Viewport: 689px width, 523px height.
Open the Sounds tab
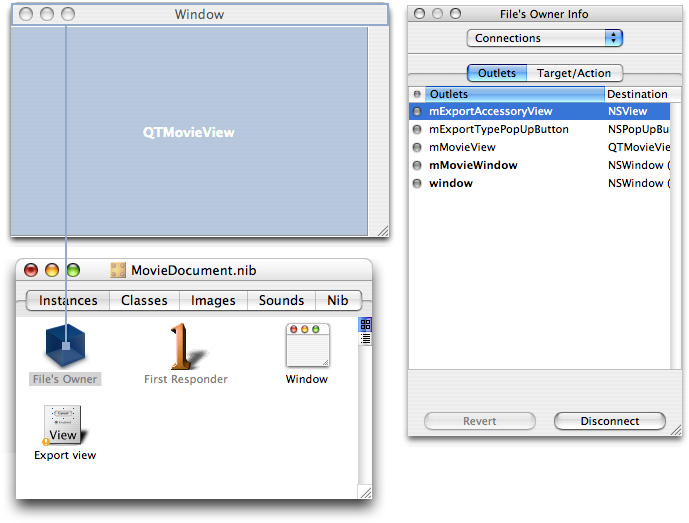pyautogui.click(x=281, y=300)
